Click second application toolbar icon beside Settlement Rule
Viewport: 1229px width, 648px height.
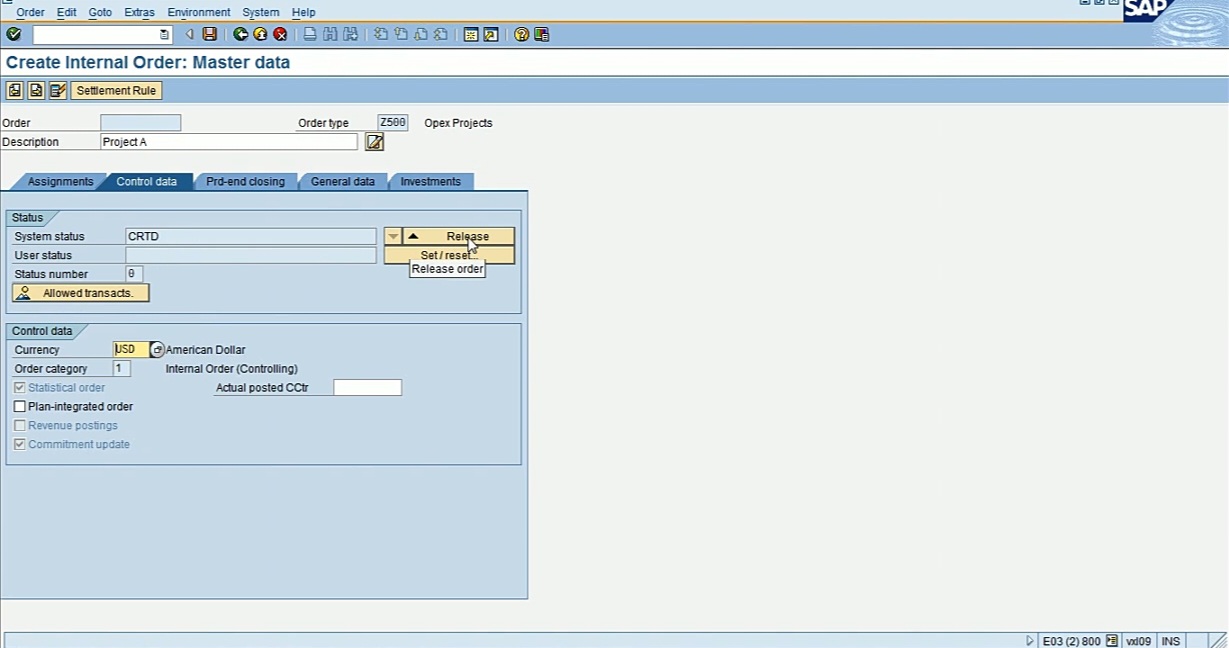point(36,90)
